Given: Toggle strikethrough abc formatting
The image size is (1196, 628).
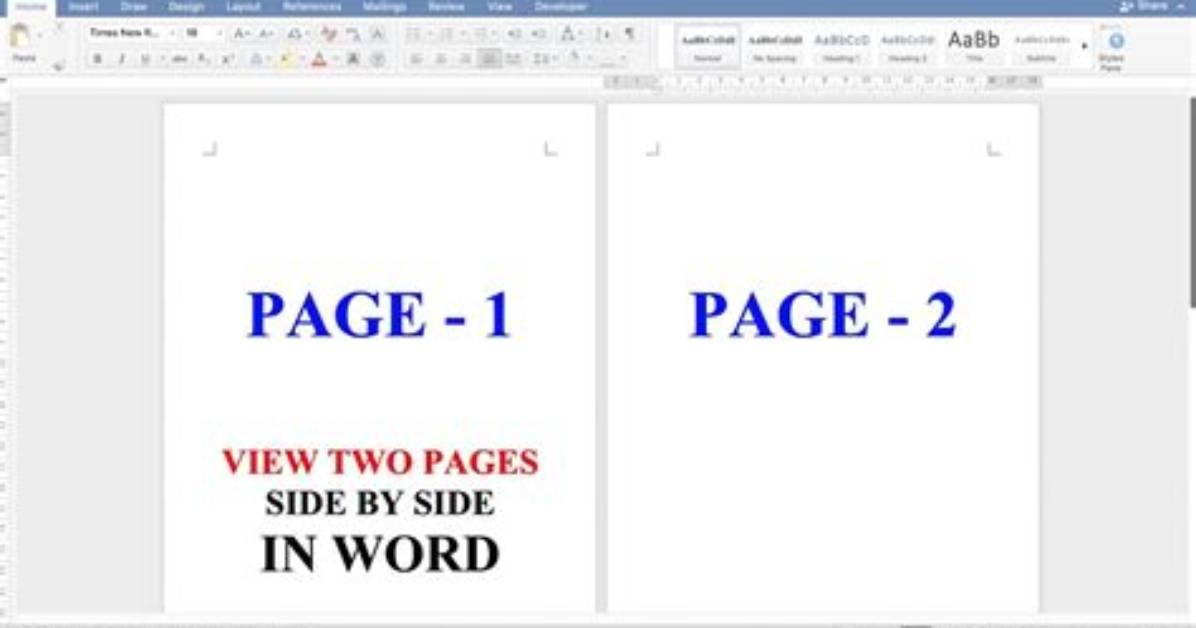Looking at the screenshot, I should (179, 59).
